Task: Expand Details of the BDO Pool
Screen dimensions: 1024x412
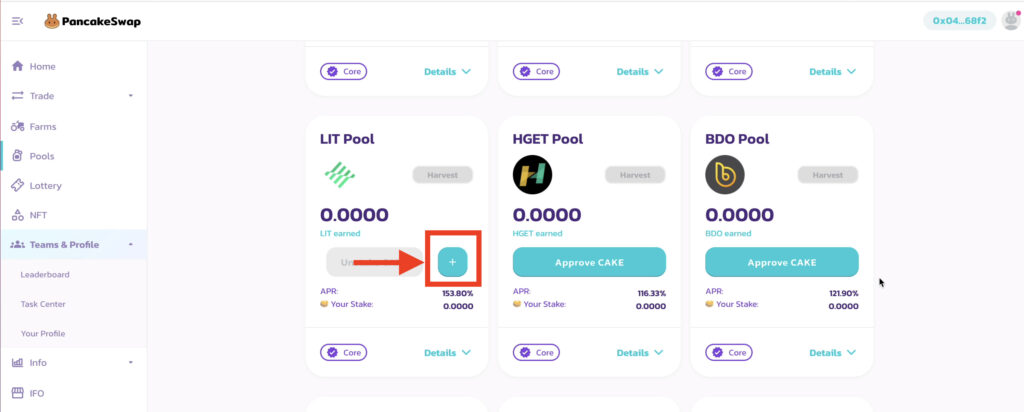Action: tap(833, 353)
